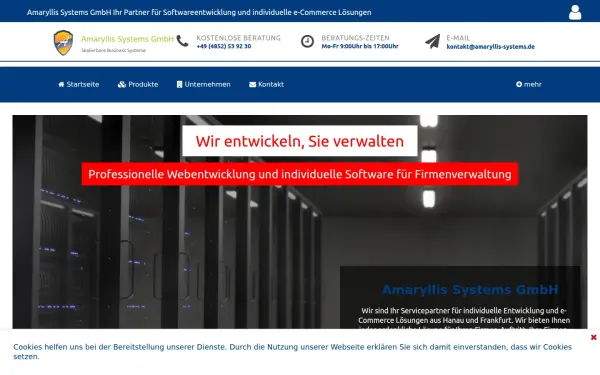The width and height of the screenshot is (600, 375).
Task: Click the Amaryllis Systems GmbH logo text
Action: coord(127,39)
